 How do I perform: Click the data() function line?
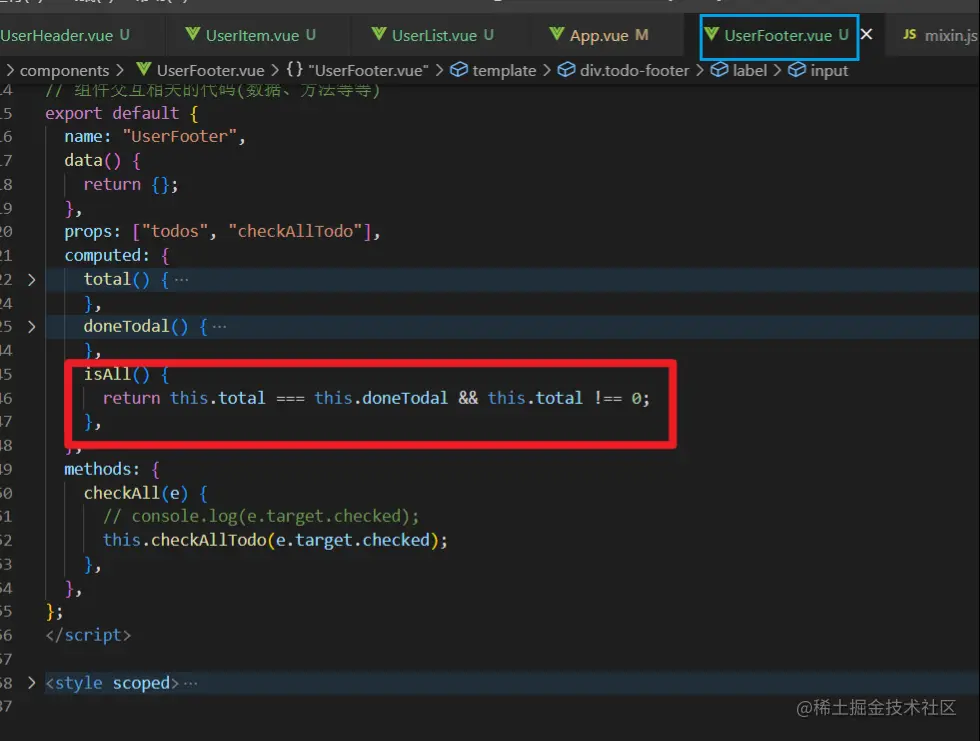point(102,161)
